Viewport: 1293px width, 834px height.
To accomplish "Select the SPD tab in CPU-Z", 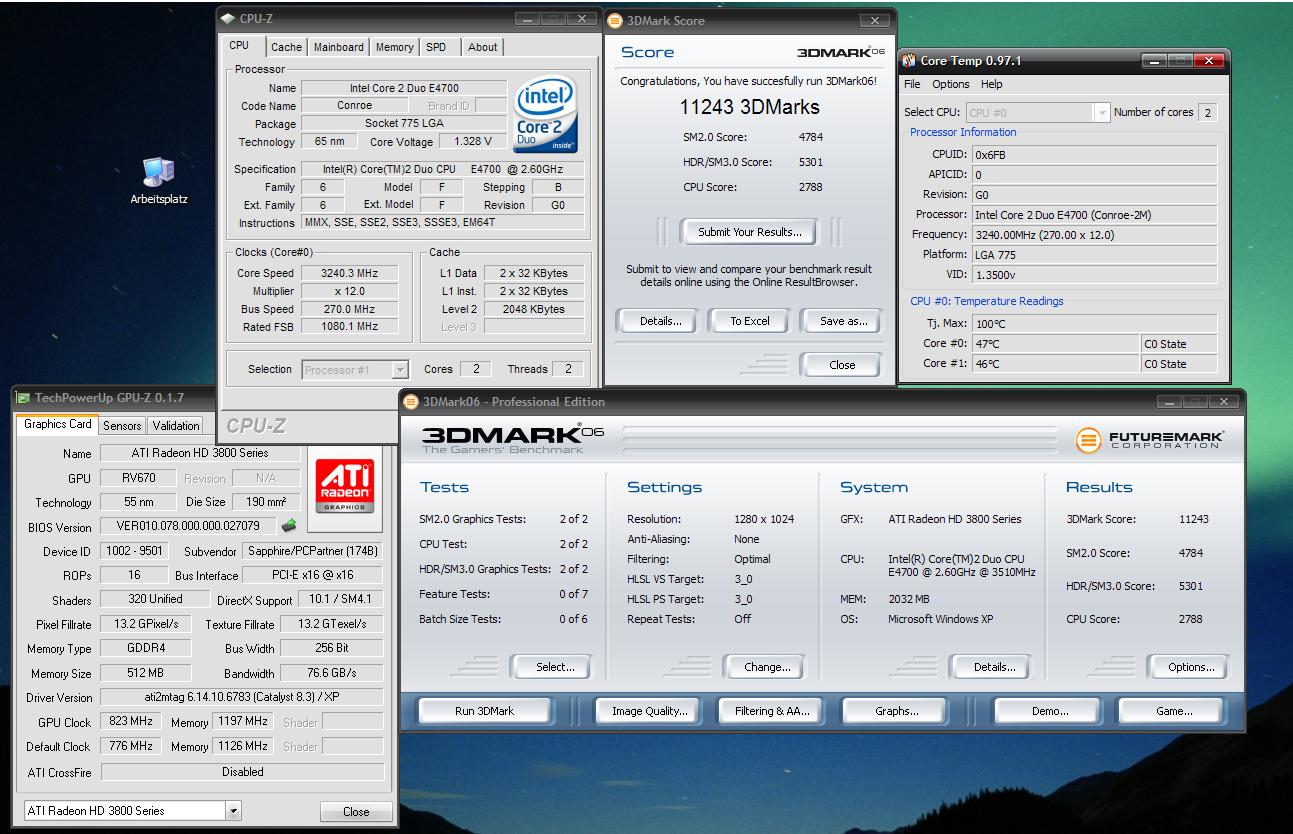I will coord(436,47).
